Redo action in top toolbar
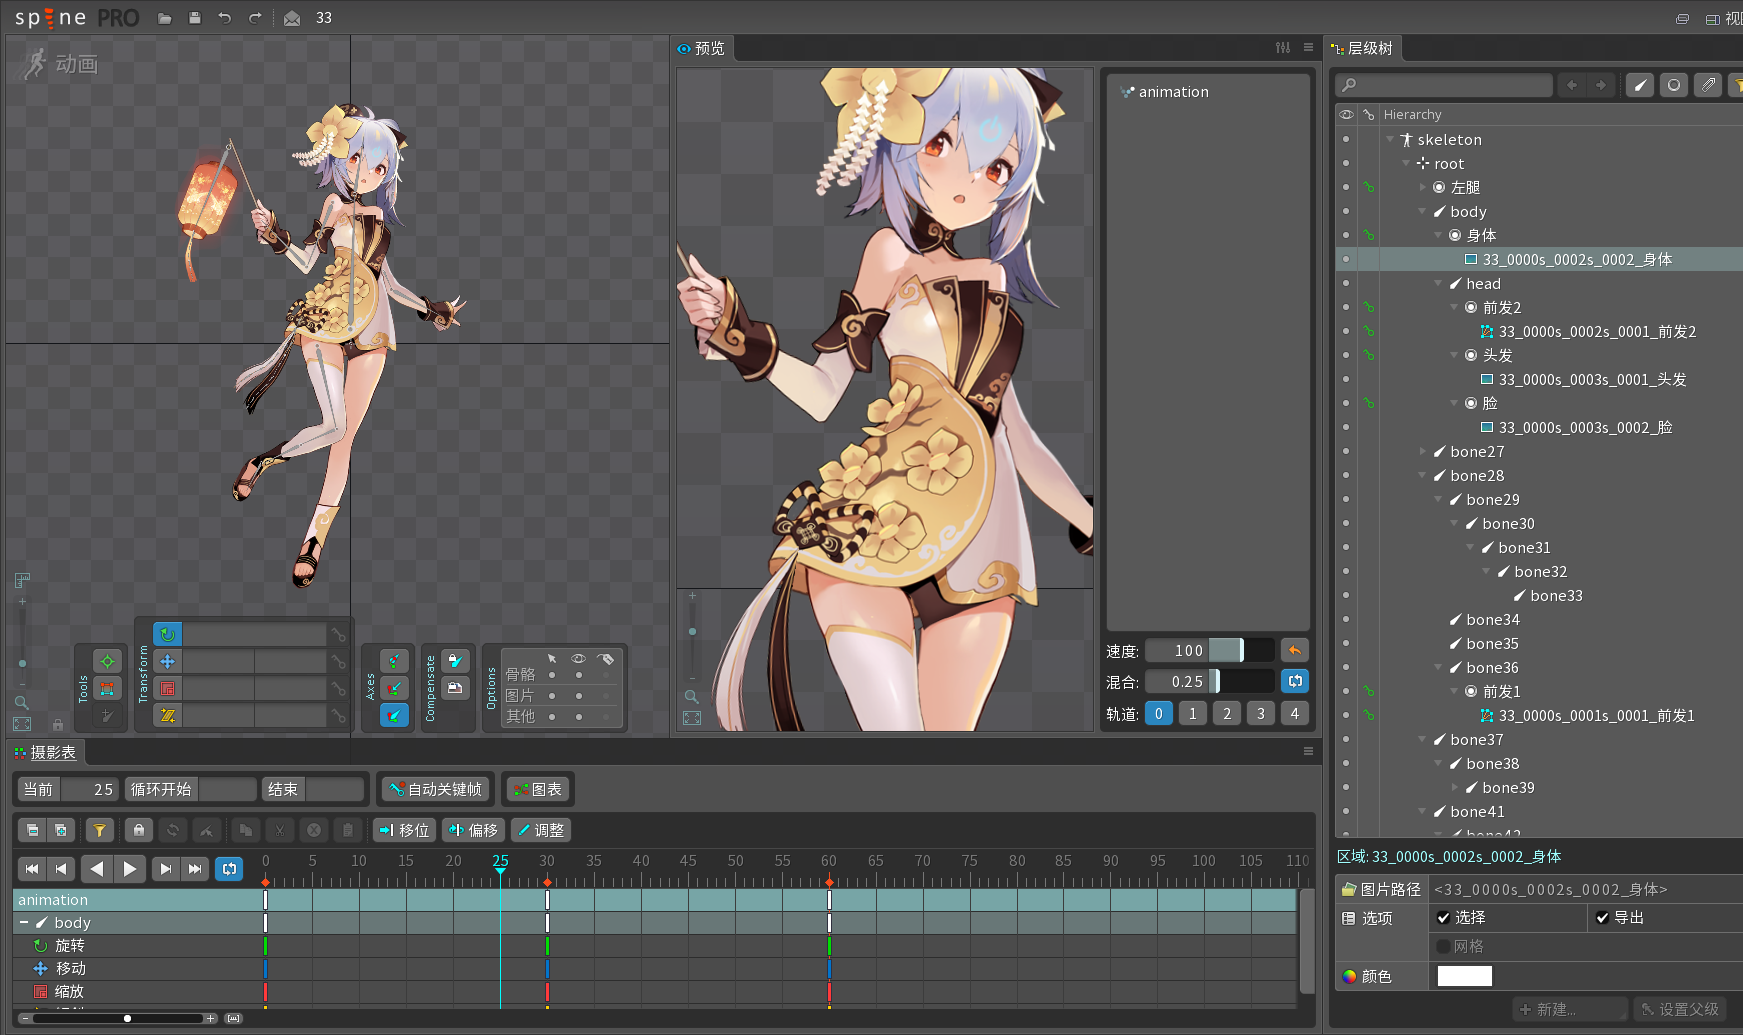Image resolution: width=1743 pixels, height=1035 pixels. [x=255, y=18]
